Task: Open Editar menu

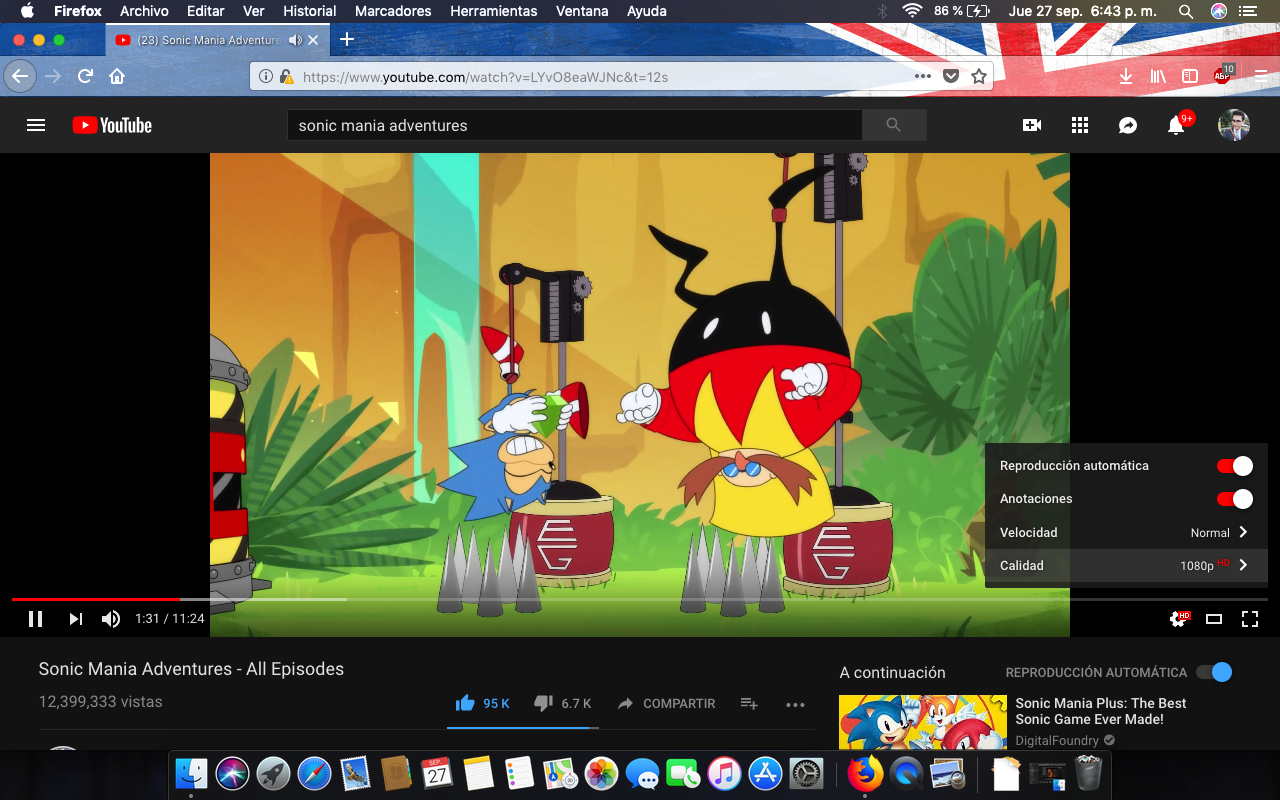Action: click(x=206, y=11)
